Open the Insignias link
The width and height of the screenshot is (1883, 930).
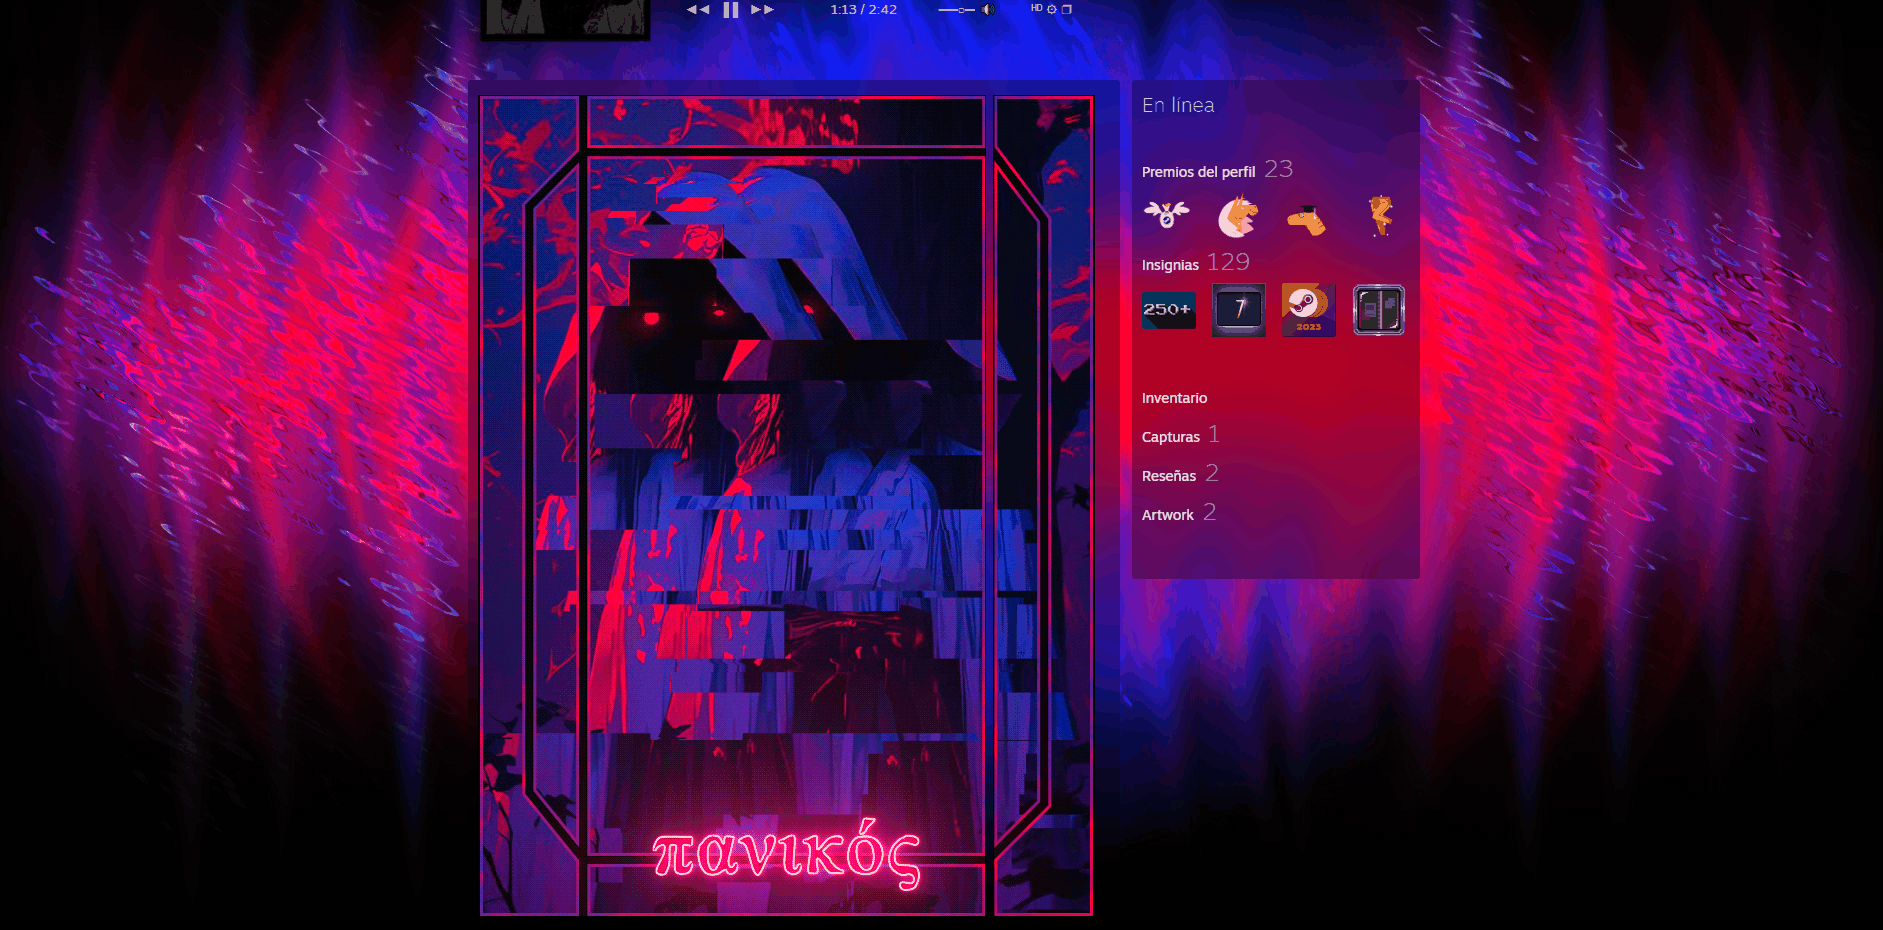1170,265
